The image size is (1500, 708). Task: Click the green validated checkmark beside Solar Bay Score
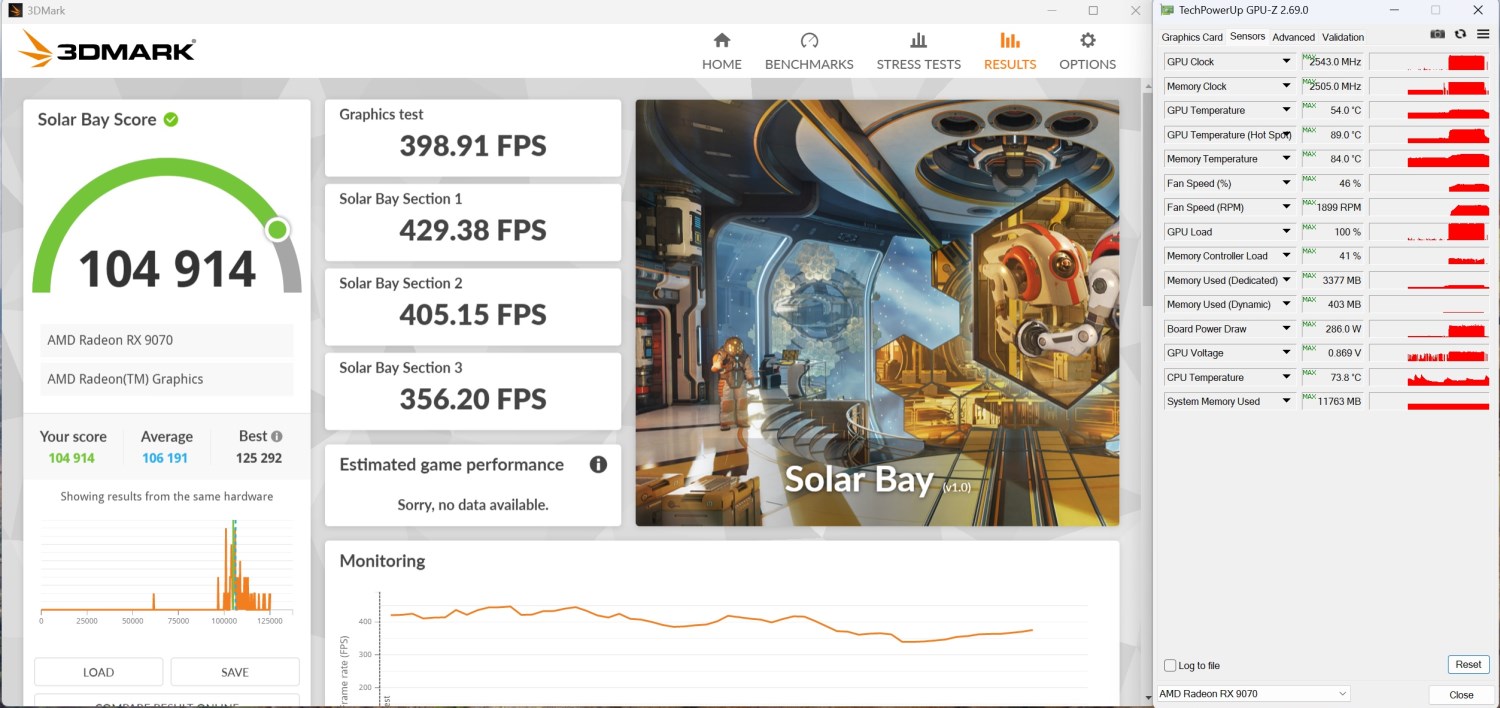(171, 119)
